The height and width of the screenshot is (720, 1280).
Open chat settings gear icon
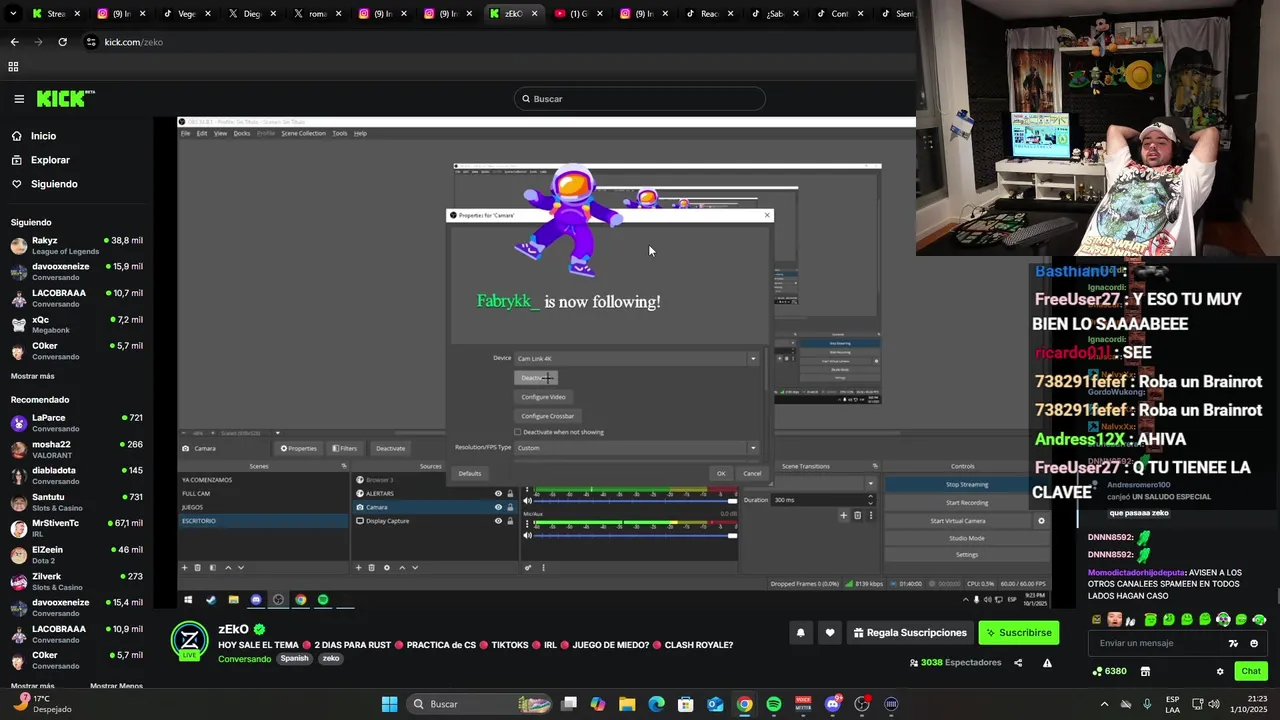(x=1219, y=671)
